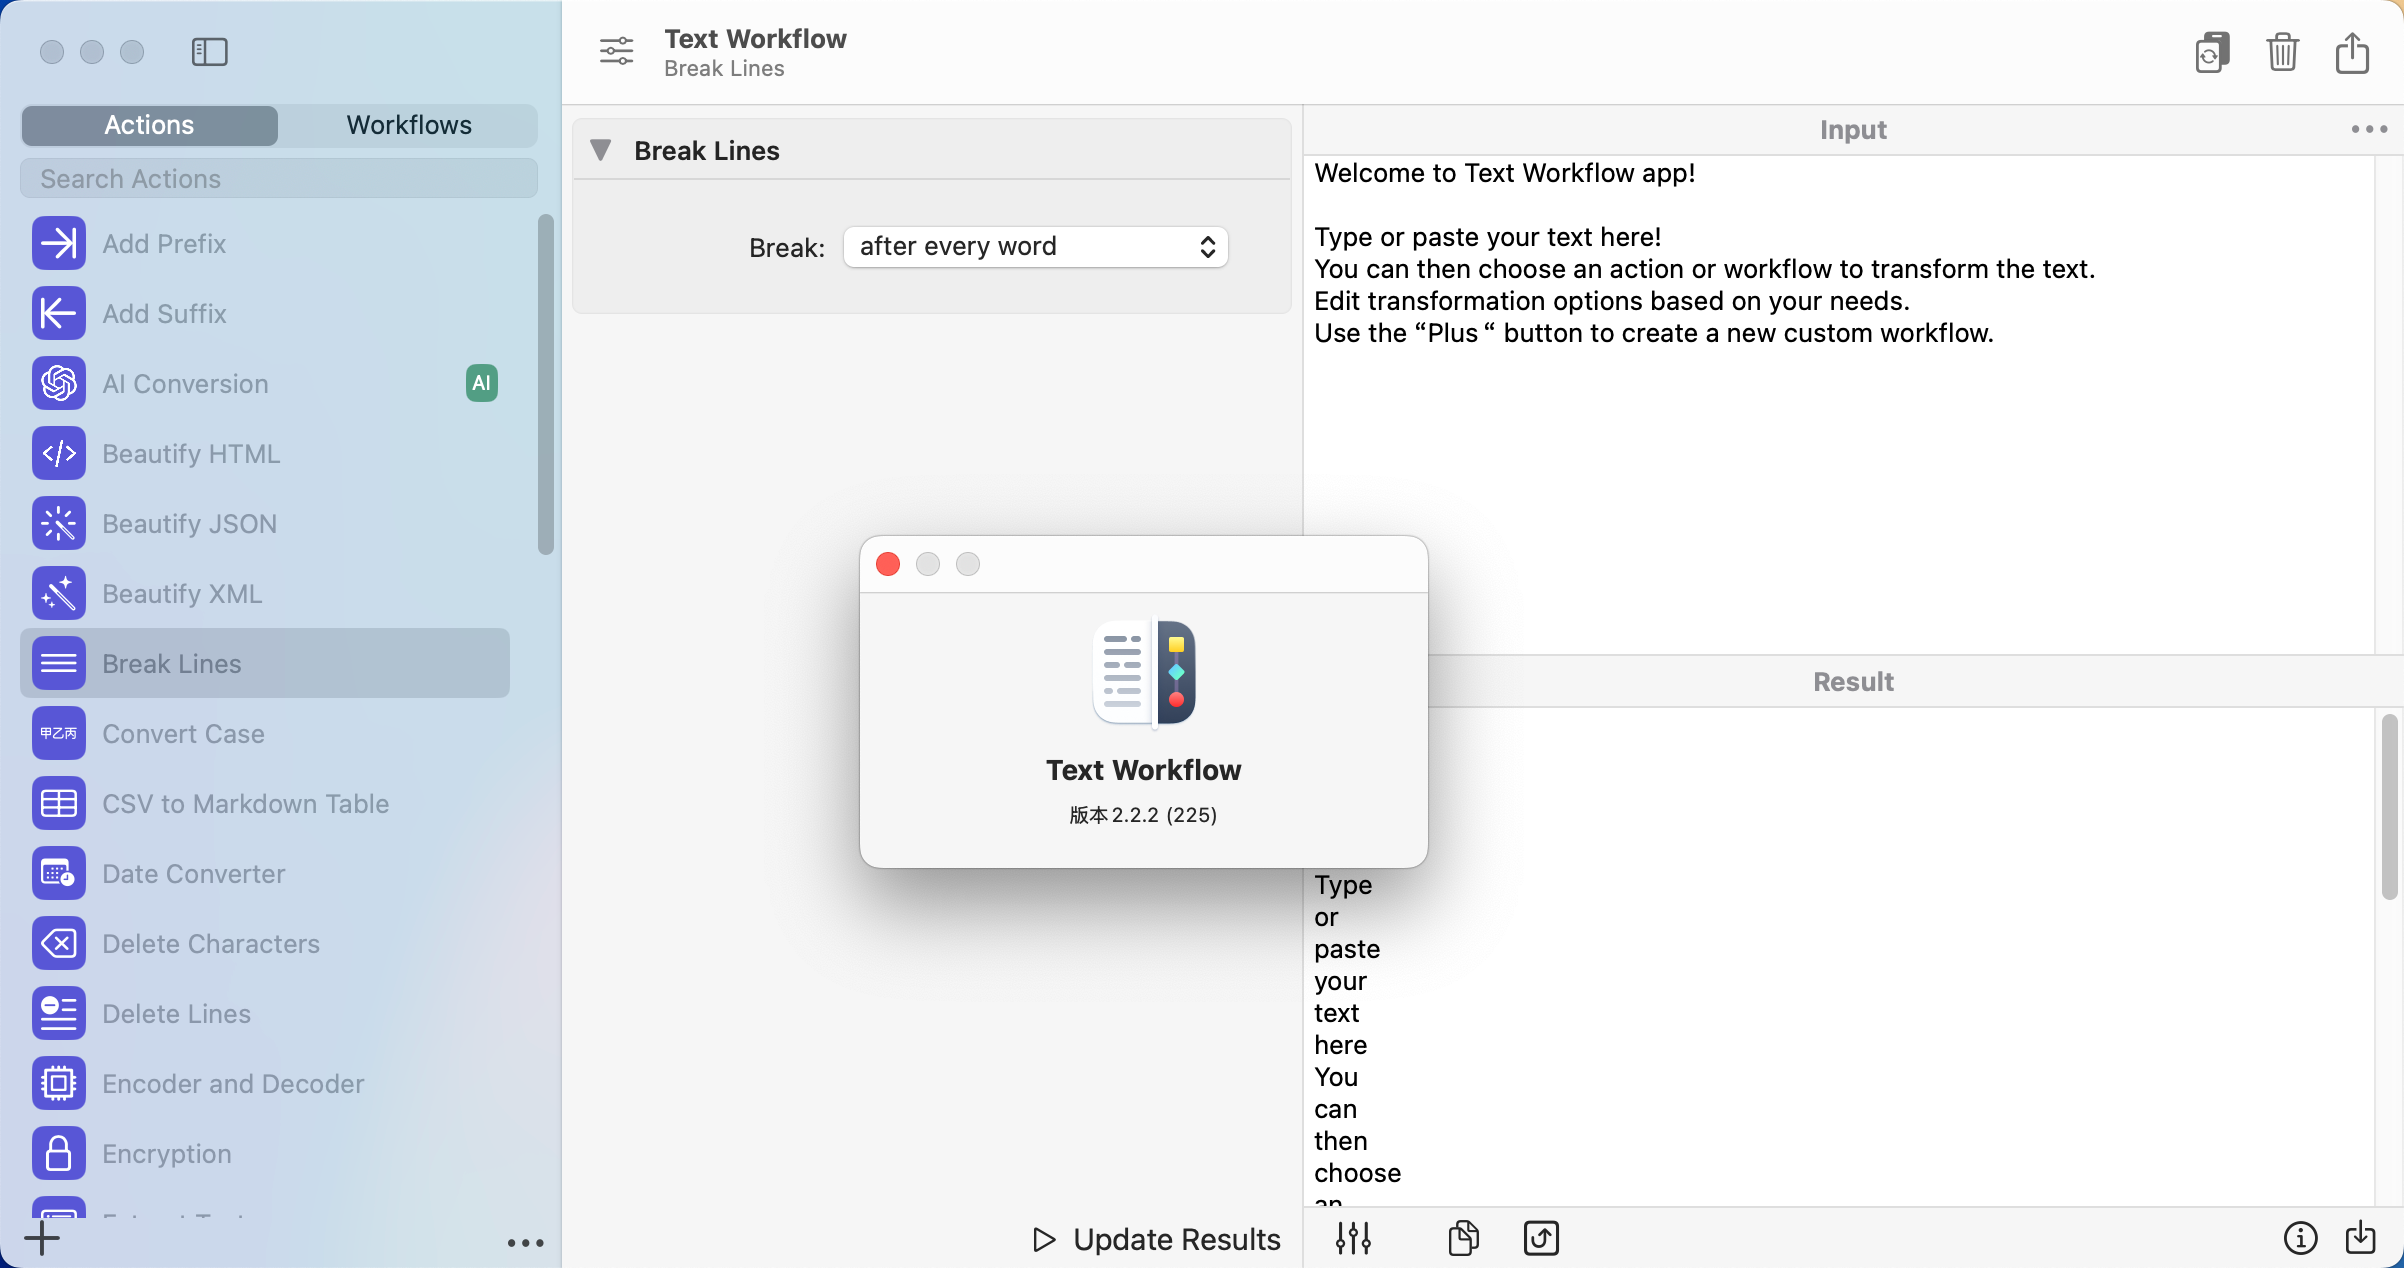
Task: Open the Break after every word dropdown
Action: tap(1035, 247)
